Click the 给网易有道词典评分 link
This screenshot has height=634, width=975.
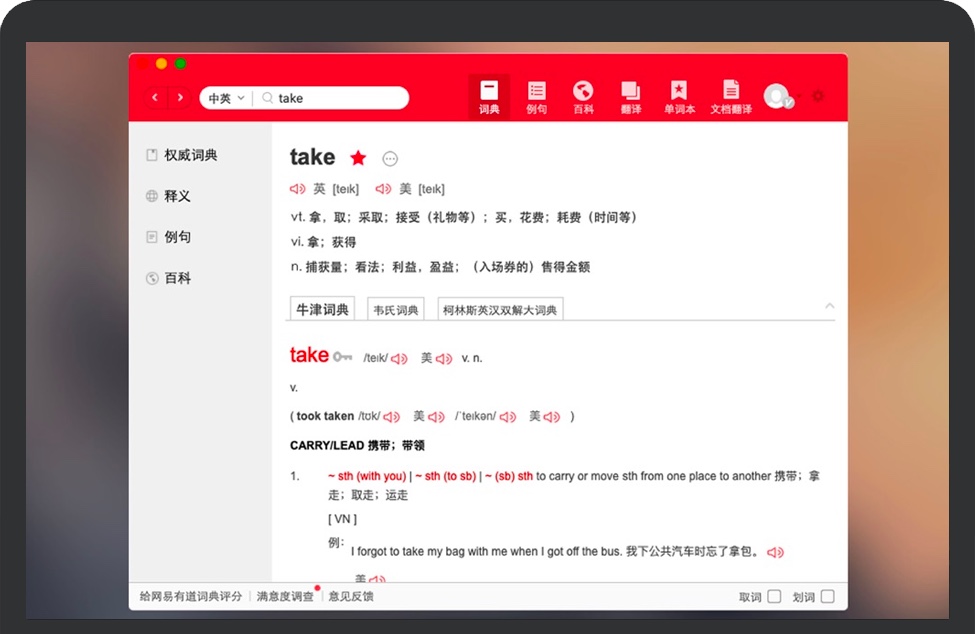[190, 597]
